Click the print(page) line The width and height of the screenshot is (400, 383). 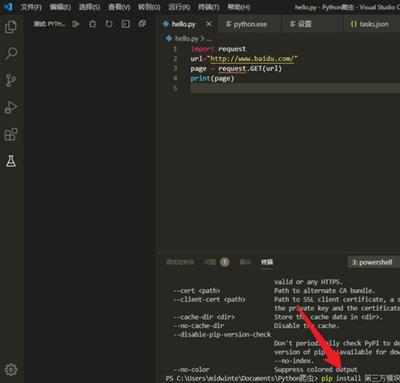click(212, 79)
